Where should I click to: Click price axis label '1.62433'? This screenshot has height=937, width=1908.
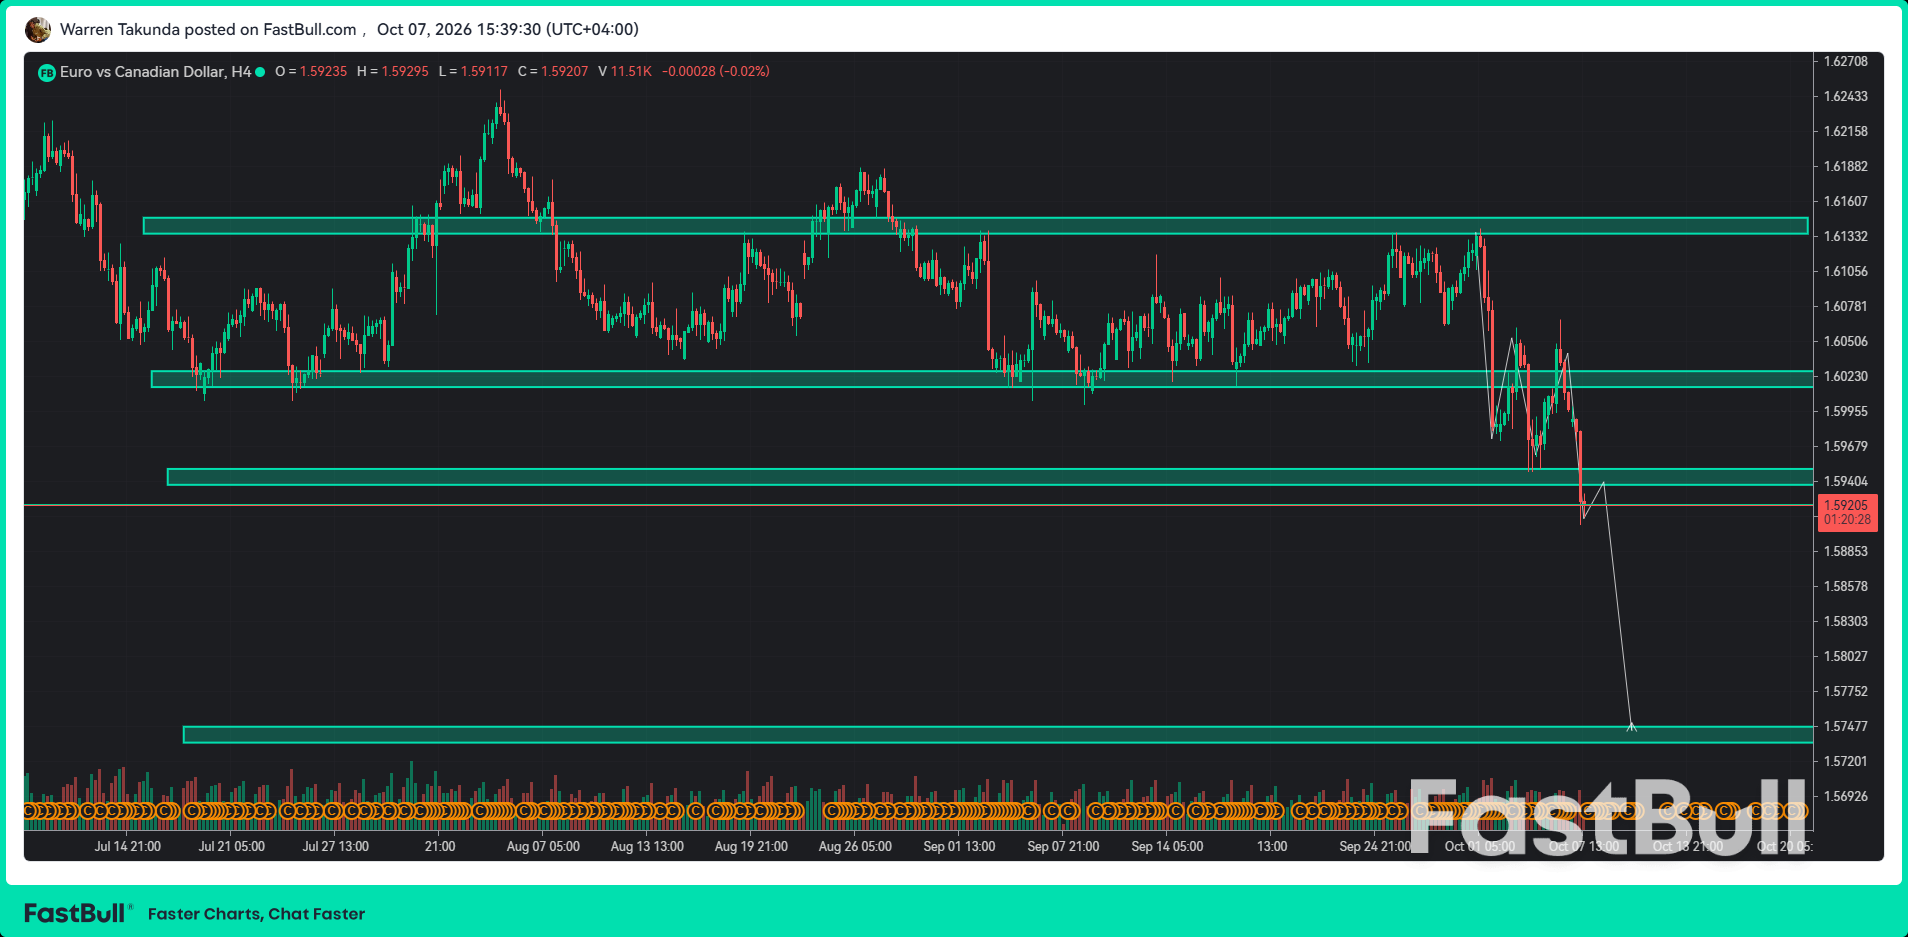click(x=1845, y=96)
